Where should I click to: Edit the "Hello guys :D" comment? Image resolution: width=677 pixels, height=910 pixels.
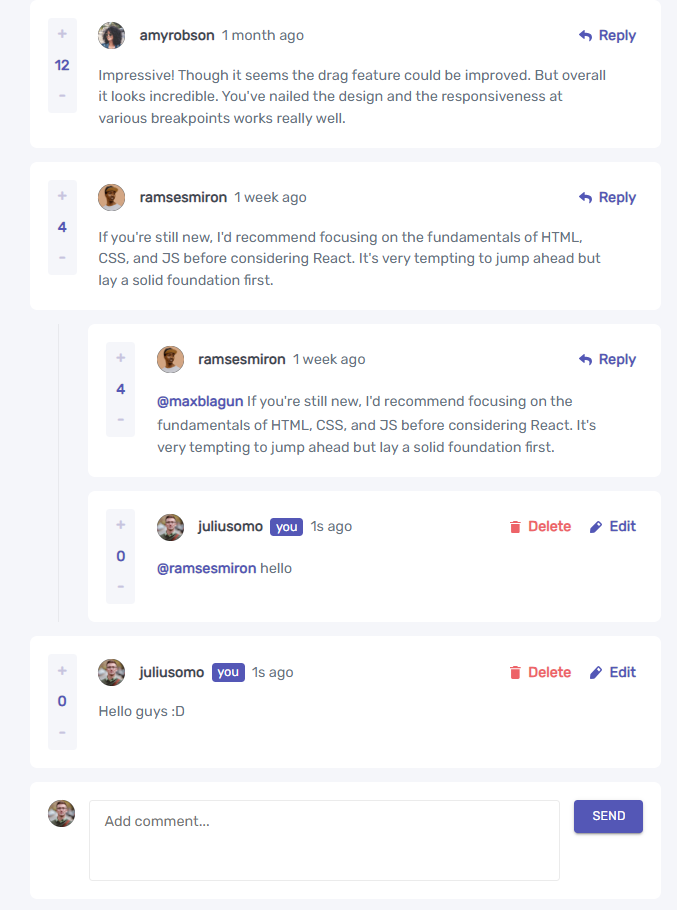coord(613,672)
